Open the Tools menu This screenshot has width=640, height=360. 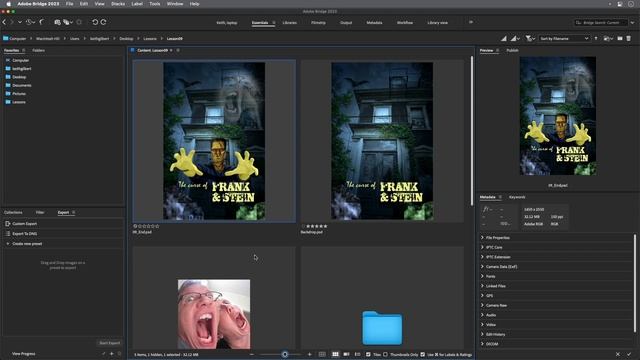click(155, 4)
